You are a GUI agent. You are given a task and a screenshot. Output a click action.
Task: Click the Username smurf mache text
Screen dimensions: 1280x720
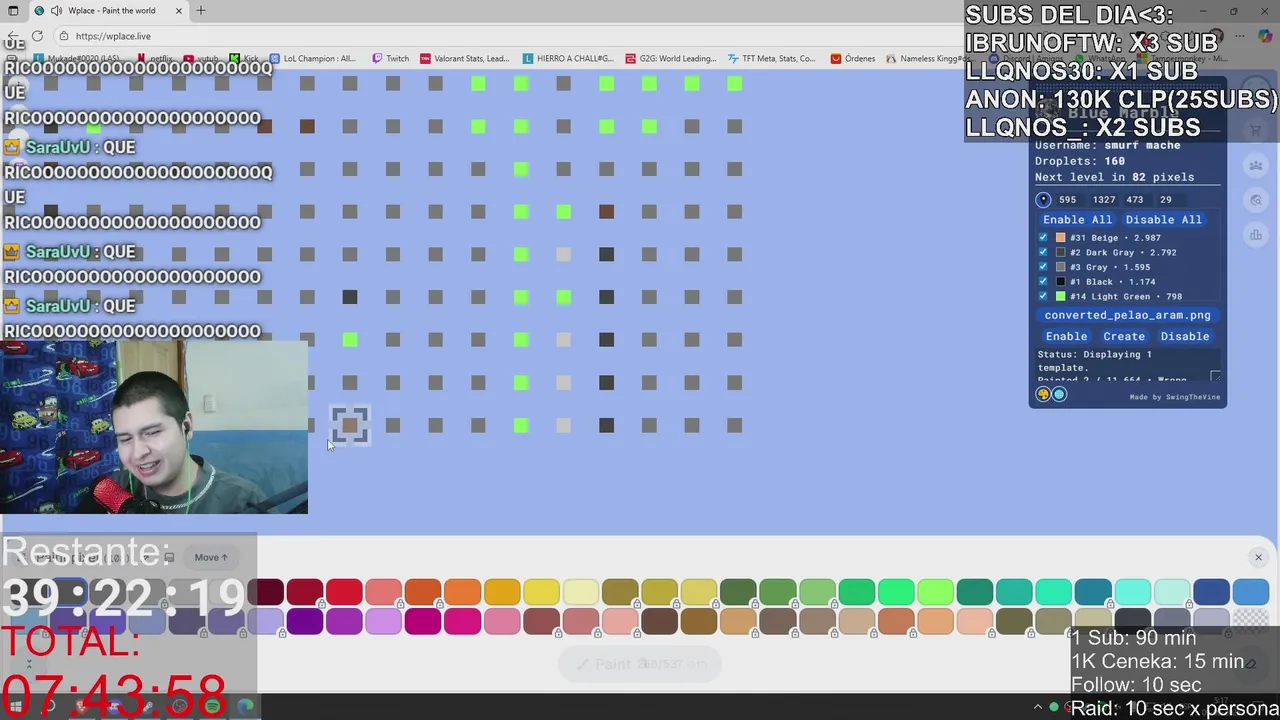1107,145
